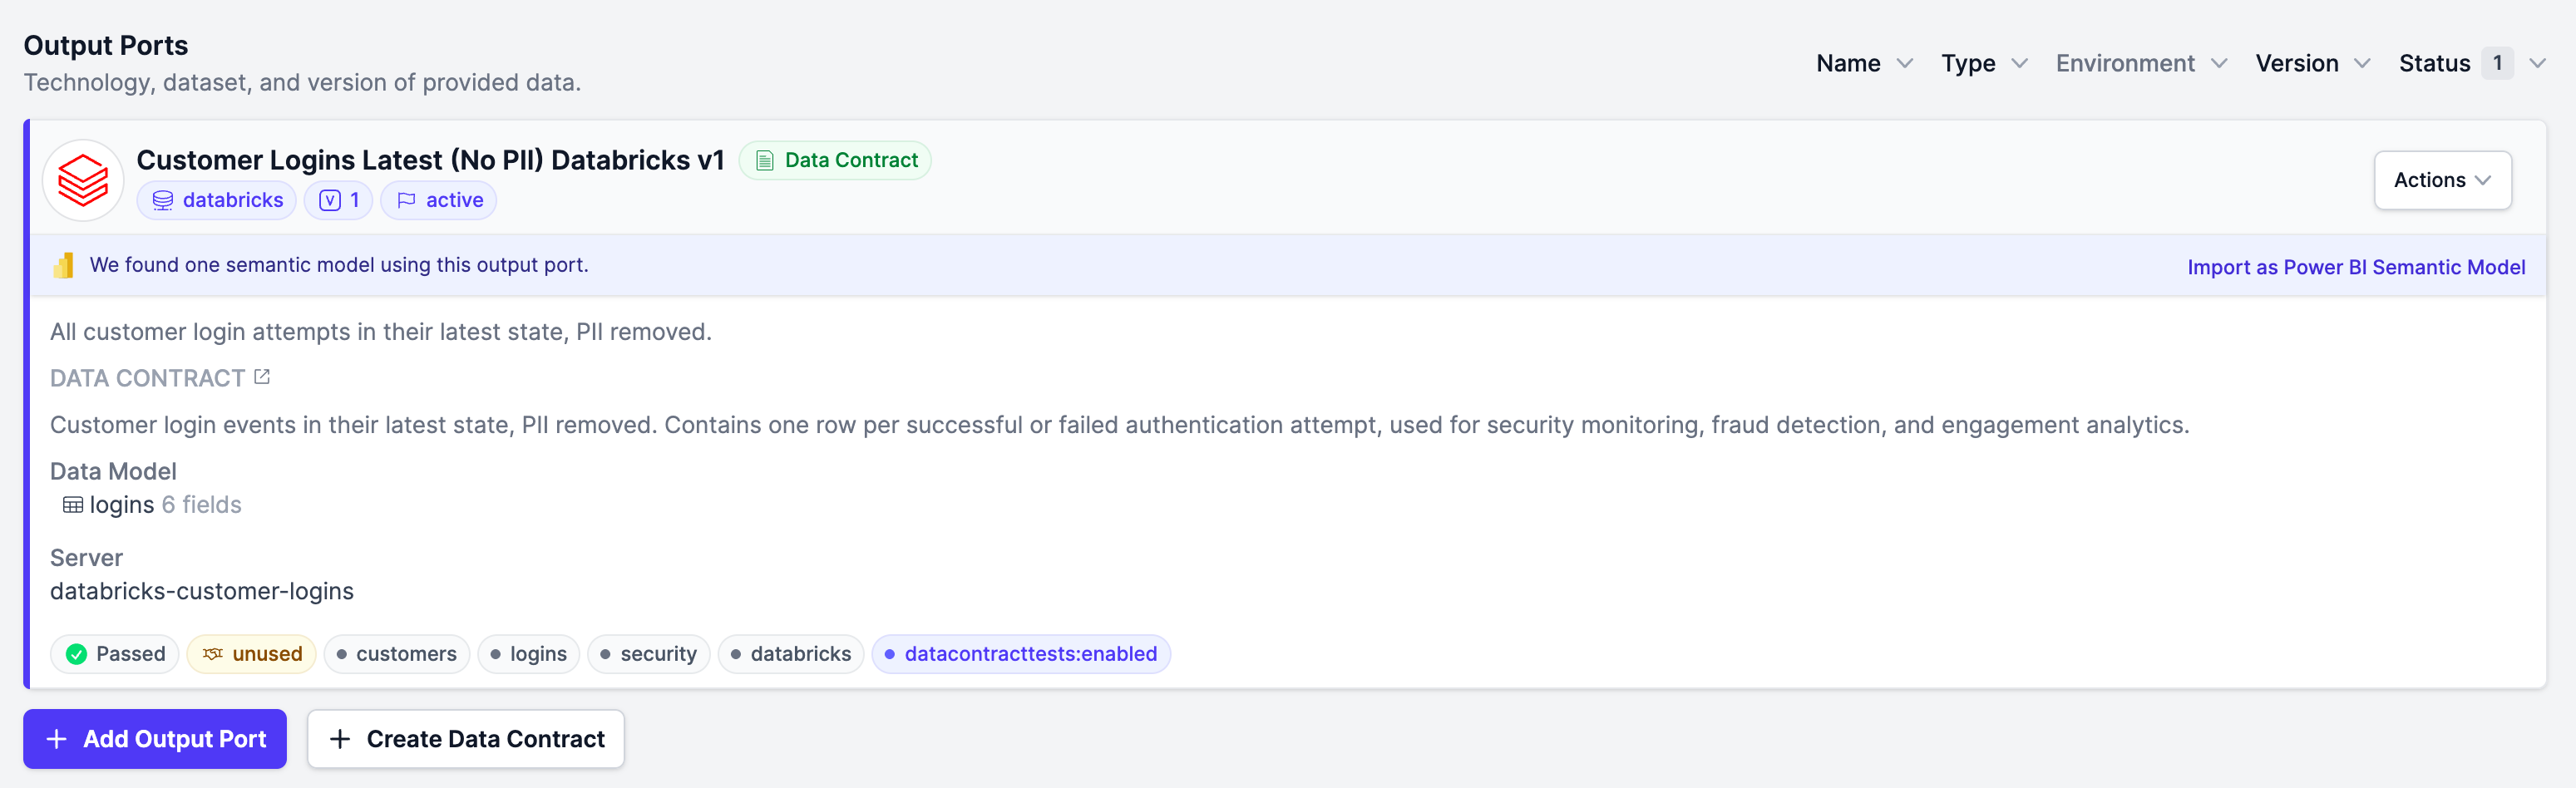This screenshot has height=788, width=2576.
Task: Click the active status chip
Action: [439, 201]
